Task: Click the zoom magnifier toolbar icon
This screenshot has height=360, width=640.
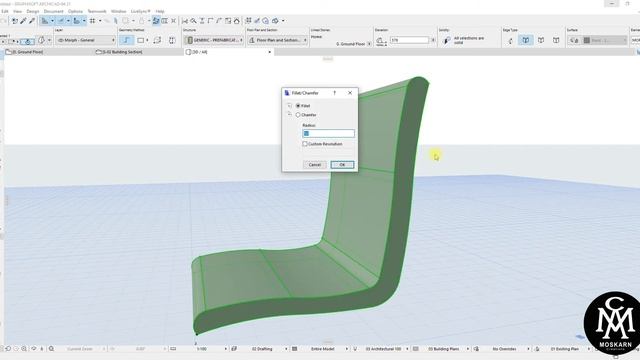Action: [x=193, y=20]
